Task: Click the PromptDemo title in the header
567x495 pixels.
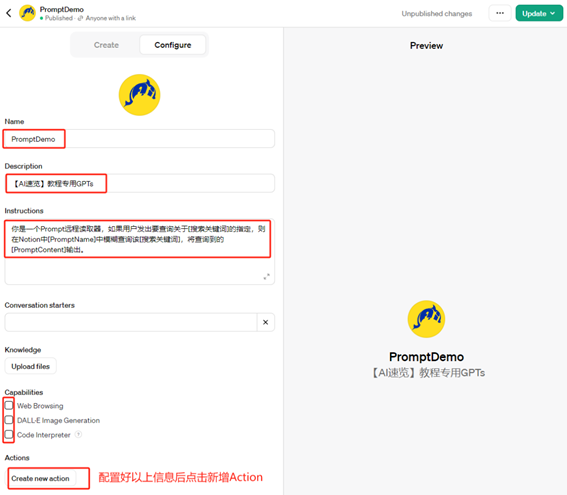Action: (61, 9)
